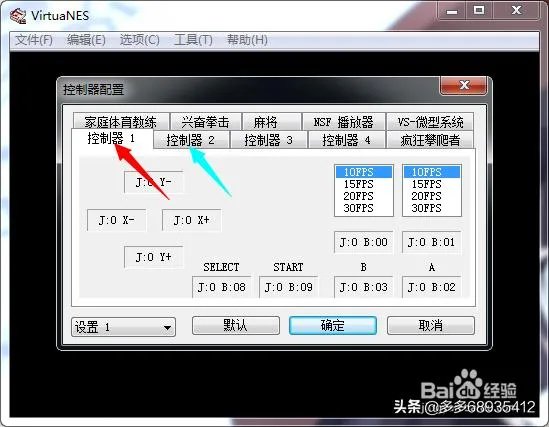549x427 pixels.
Task: Select the J:0 Y+ down key field
Action: click(x=153, y=257)
